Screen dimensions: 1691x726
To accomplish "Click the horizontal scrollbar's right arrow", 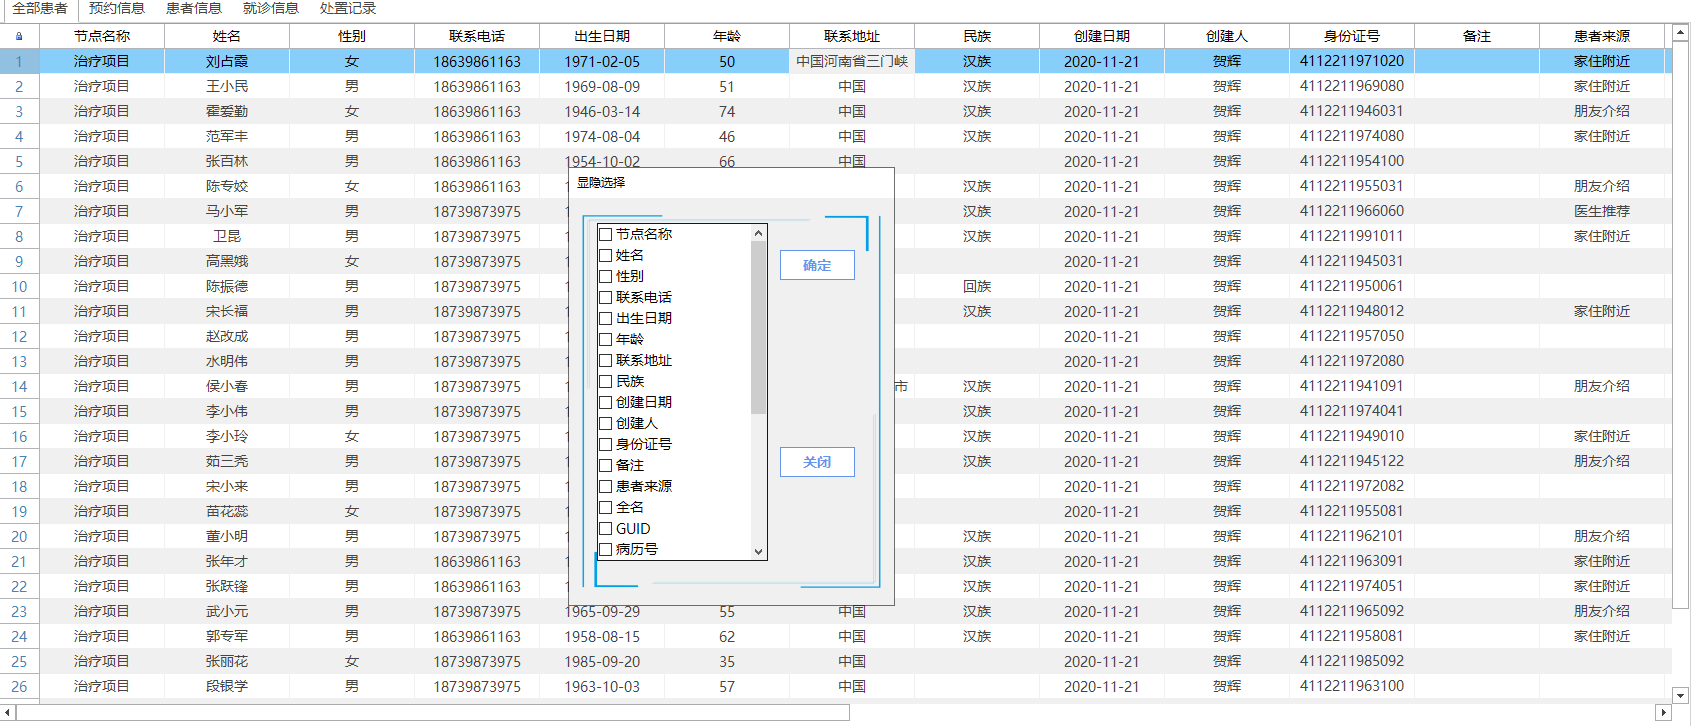I will tap(1663, 713).
